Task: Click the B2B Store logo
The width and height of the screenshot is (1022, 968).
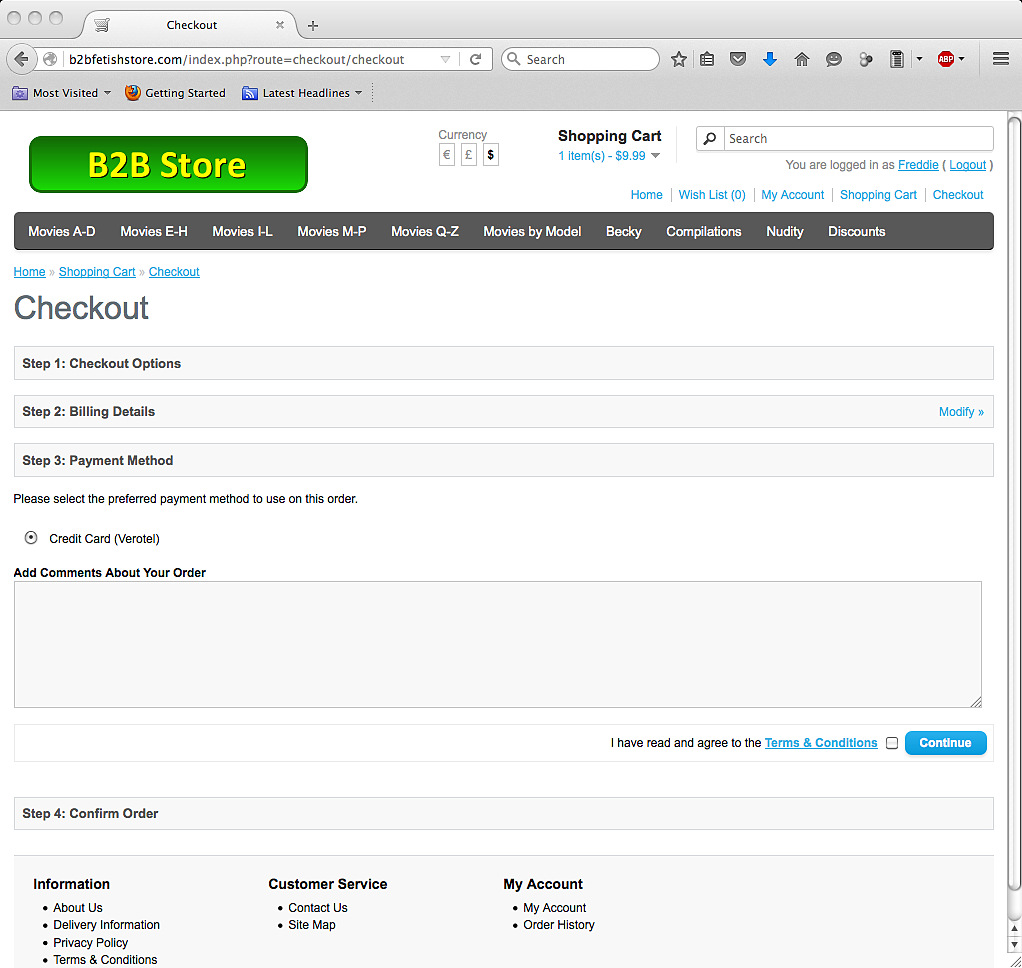Action: (x=168, y=164)
